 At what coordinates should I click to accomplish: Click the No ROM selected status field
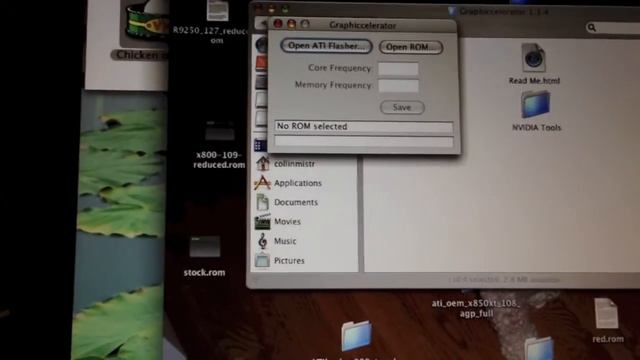click(x=364, y=127)
